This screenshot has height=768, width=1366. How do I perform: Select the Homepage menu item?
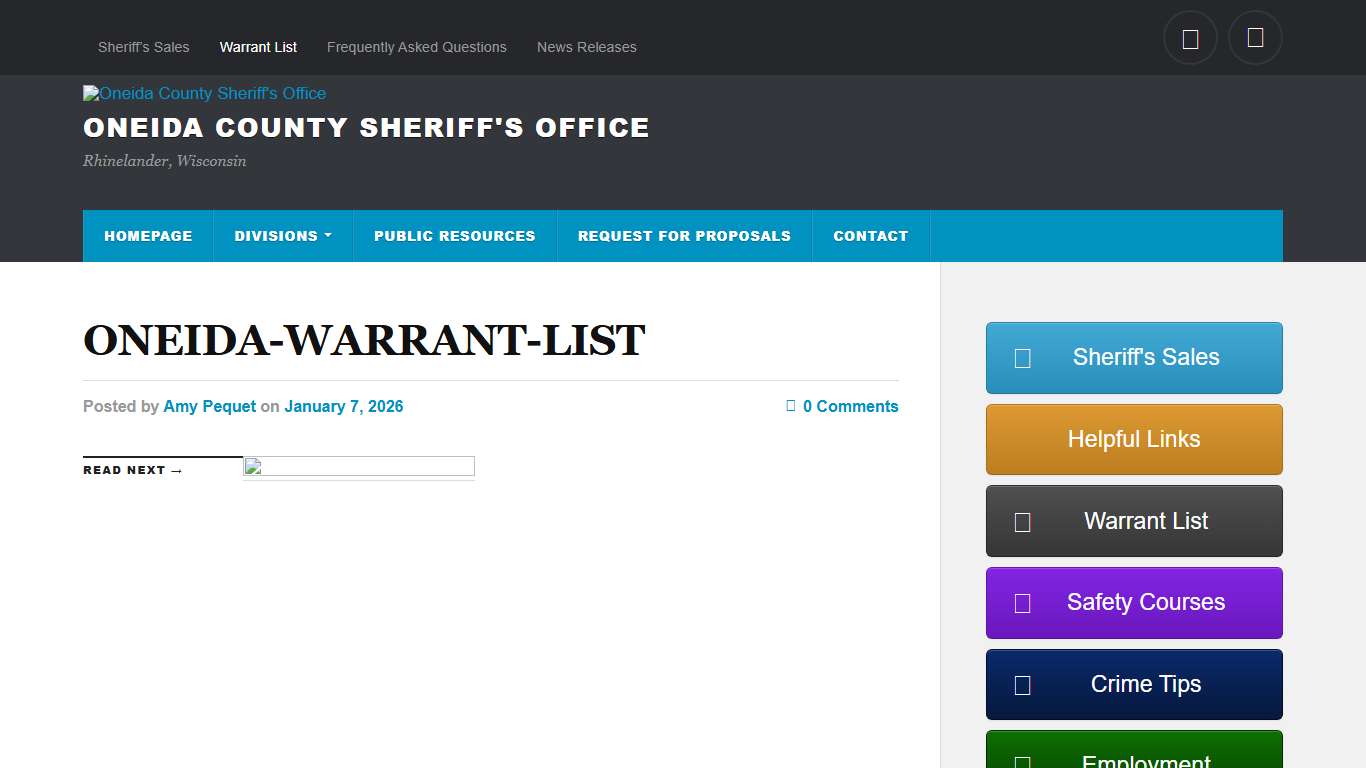pyautogui.click(x=148, y=236)
